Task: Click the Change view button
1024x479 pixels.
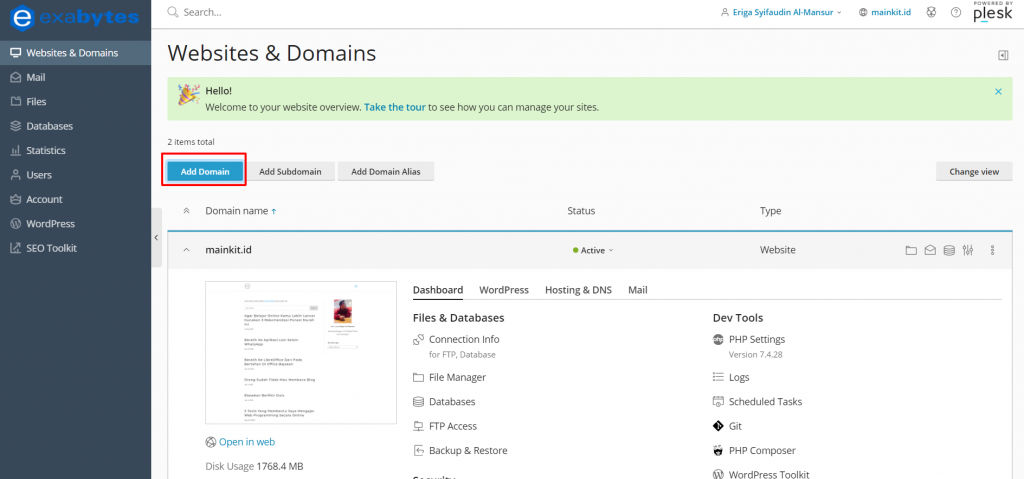Action: tap(974, 172)
